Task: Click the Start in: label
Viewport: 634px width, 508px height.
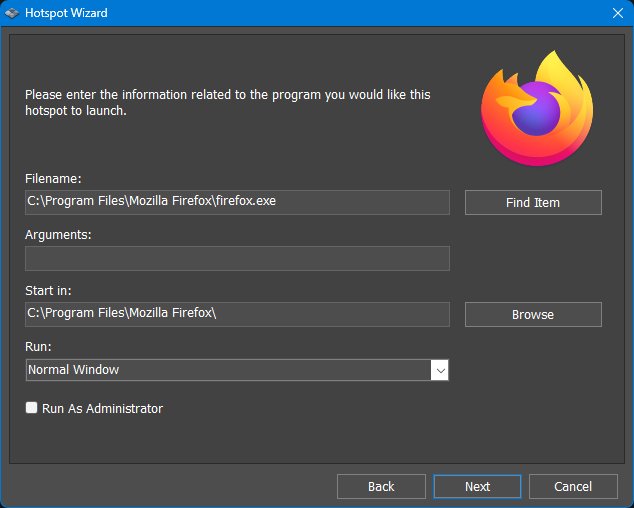Action: click(48, 291)
